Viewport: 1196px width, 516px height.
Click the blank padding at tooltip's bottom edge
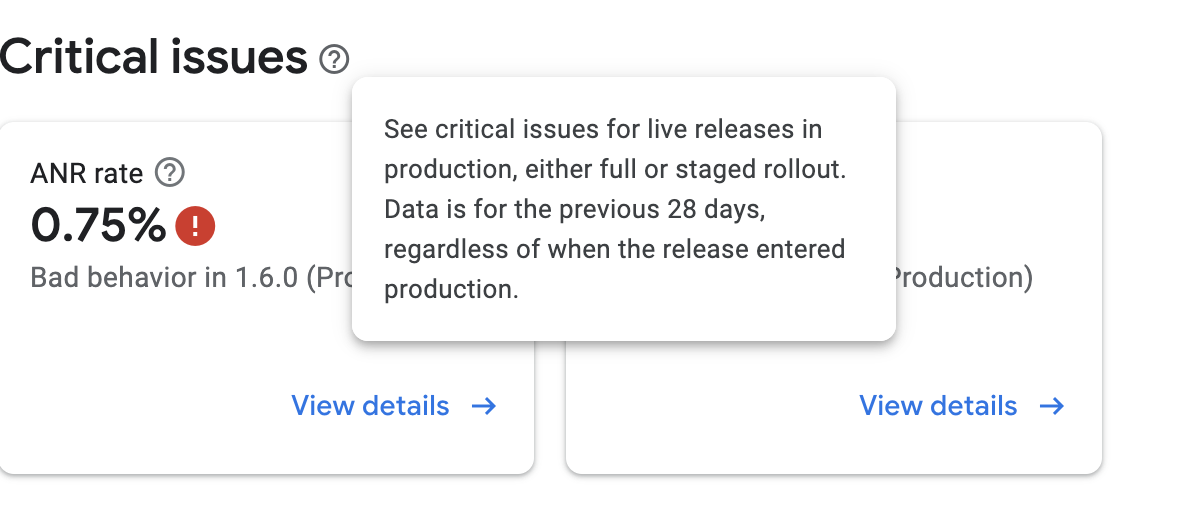point(622,324)
